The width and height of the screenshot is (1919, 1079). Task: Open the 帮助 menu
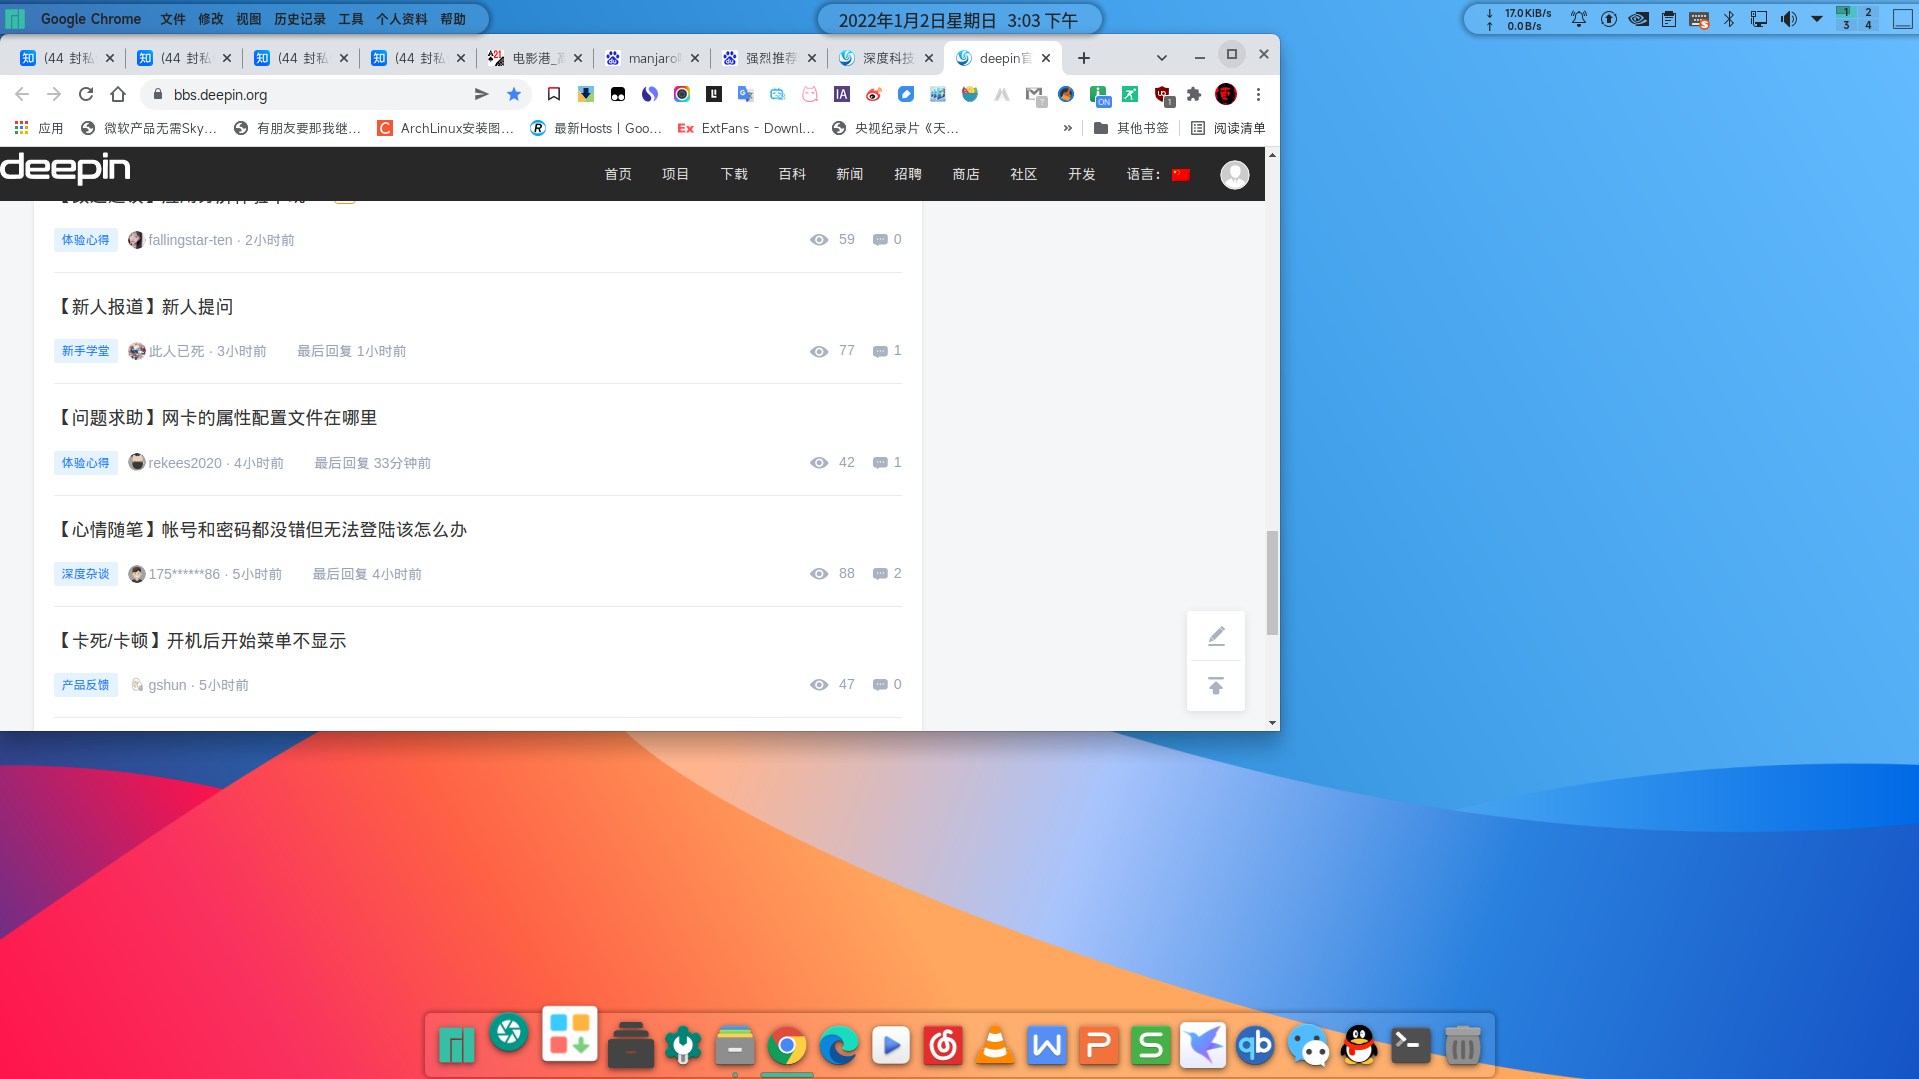453,19
